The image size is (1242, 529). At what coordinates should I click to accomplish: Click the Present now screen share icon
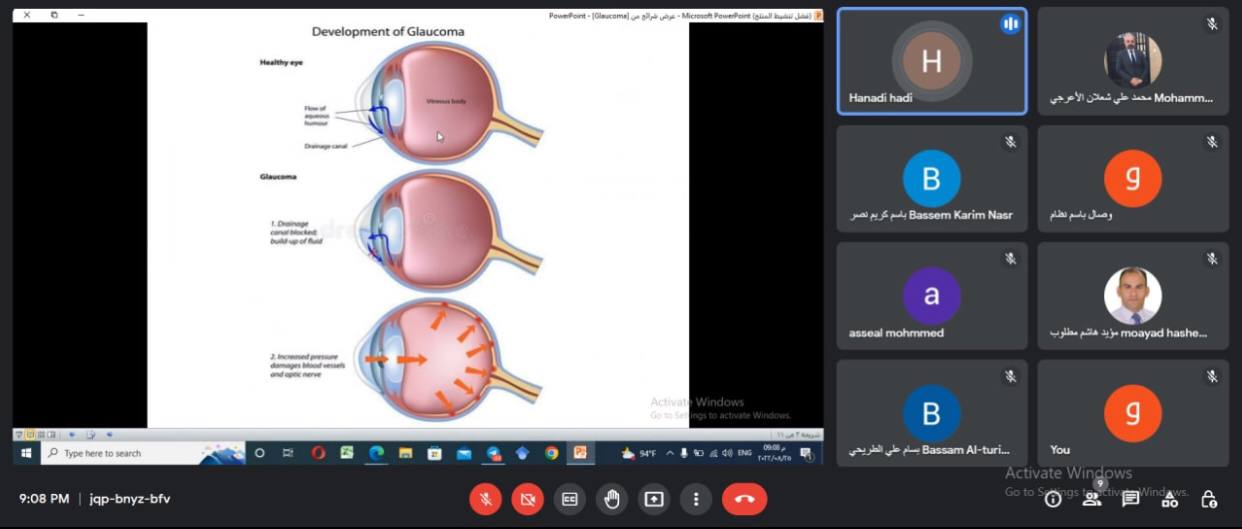tap(654, 499)
